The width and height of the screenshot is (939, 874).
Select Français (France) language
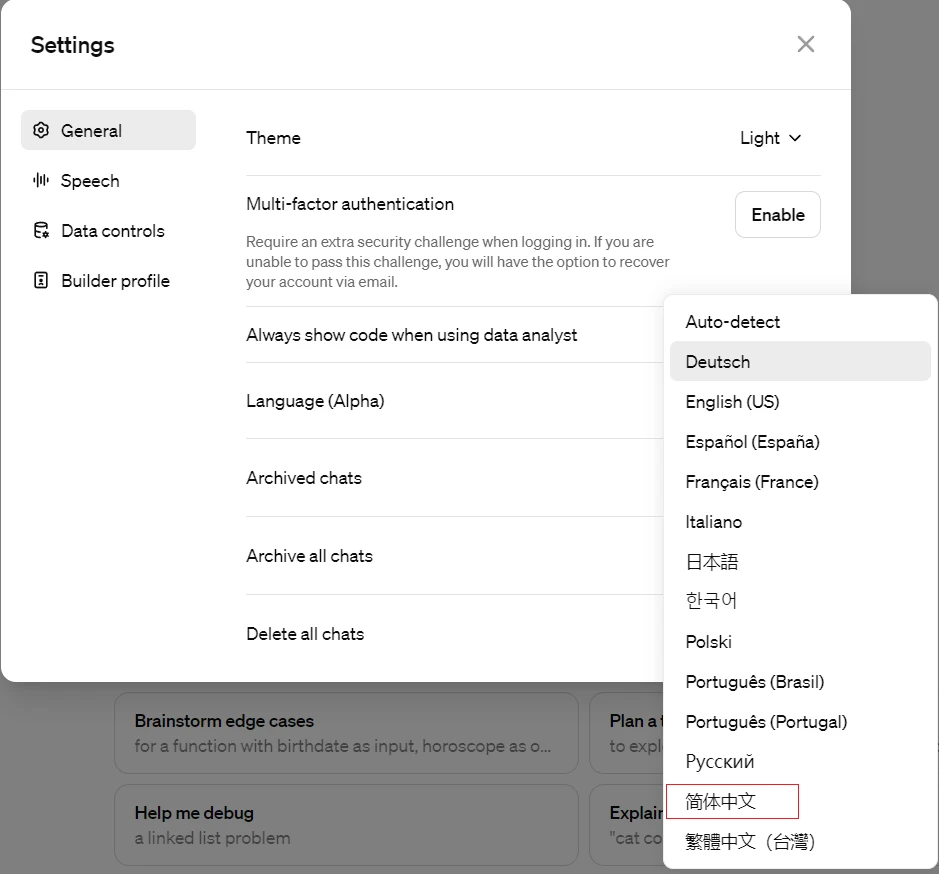tap(799, 482)
